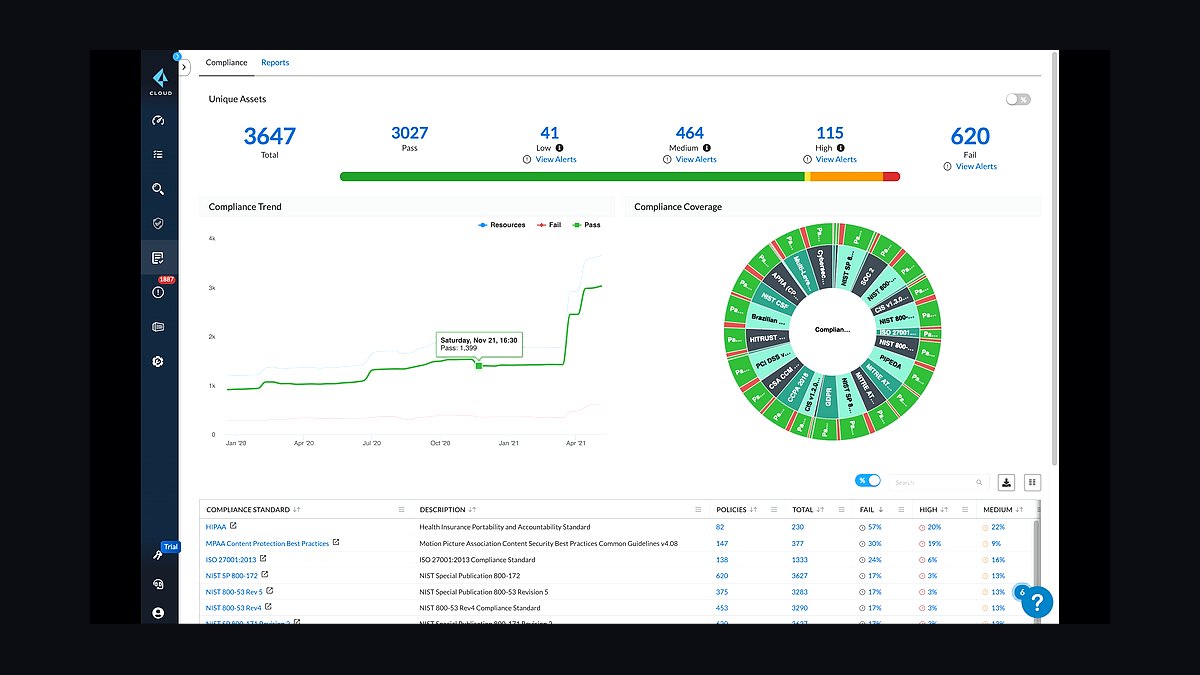Select the Compliance tab

point(227,63)
